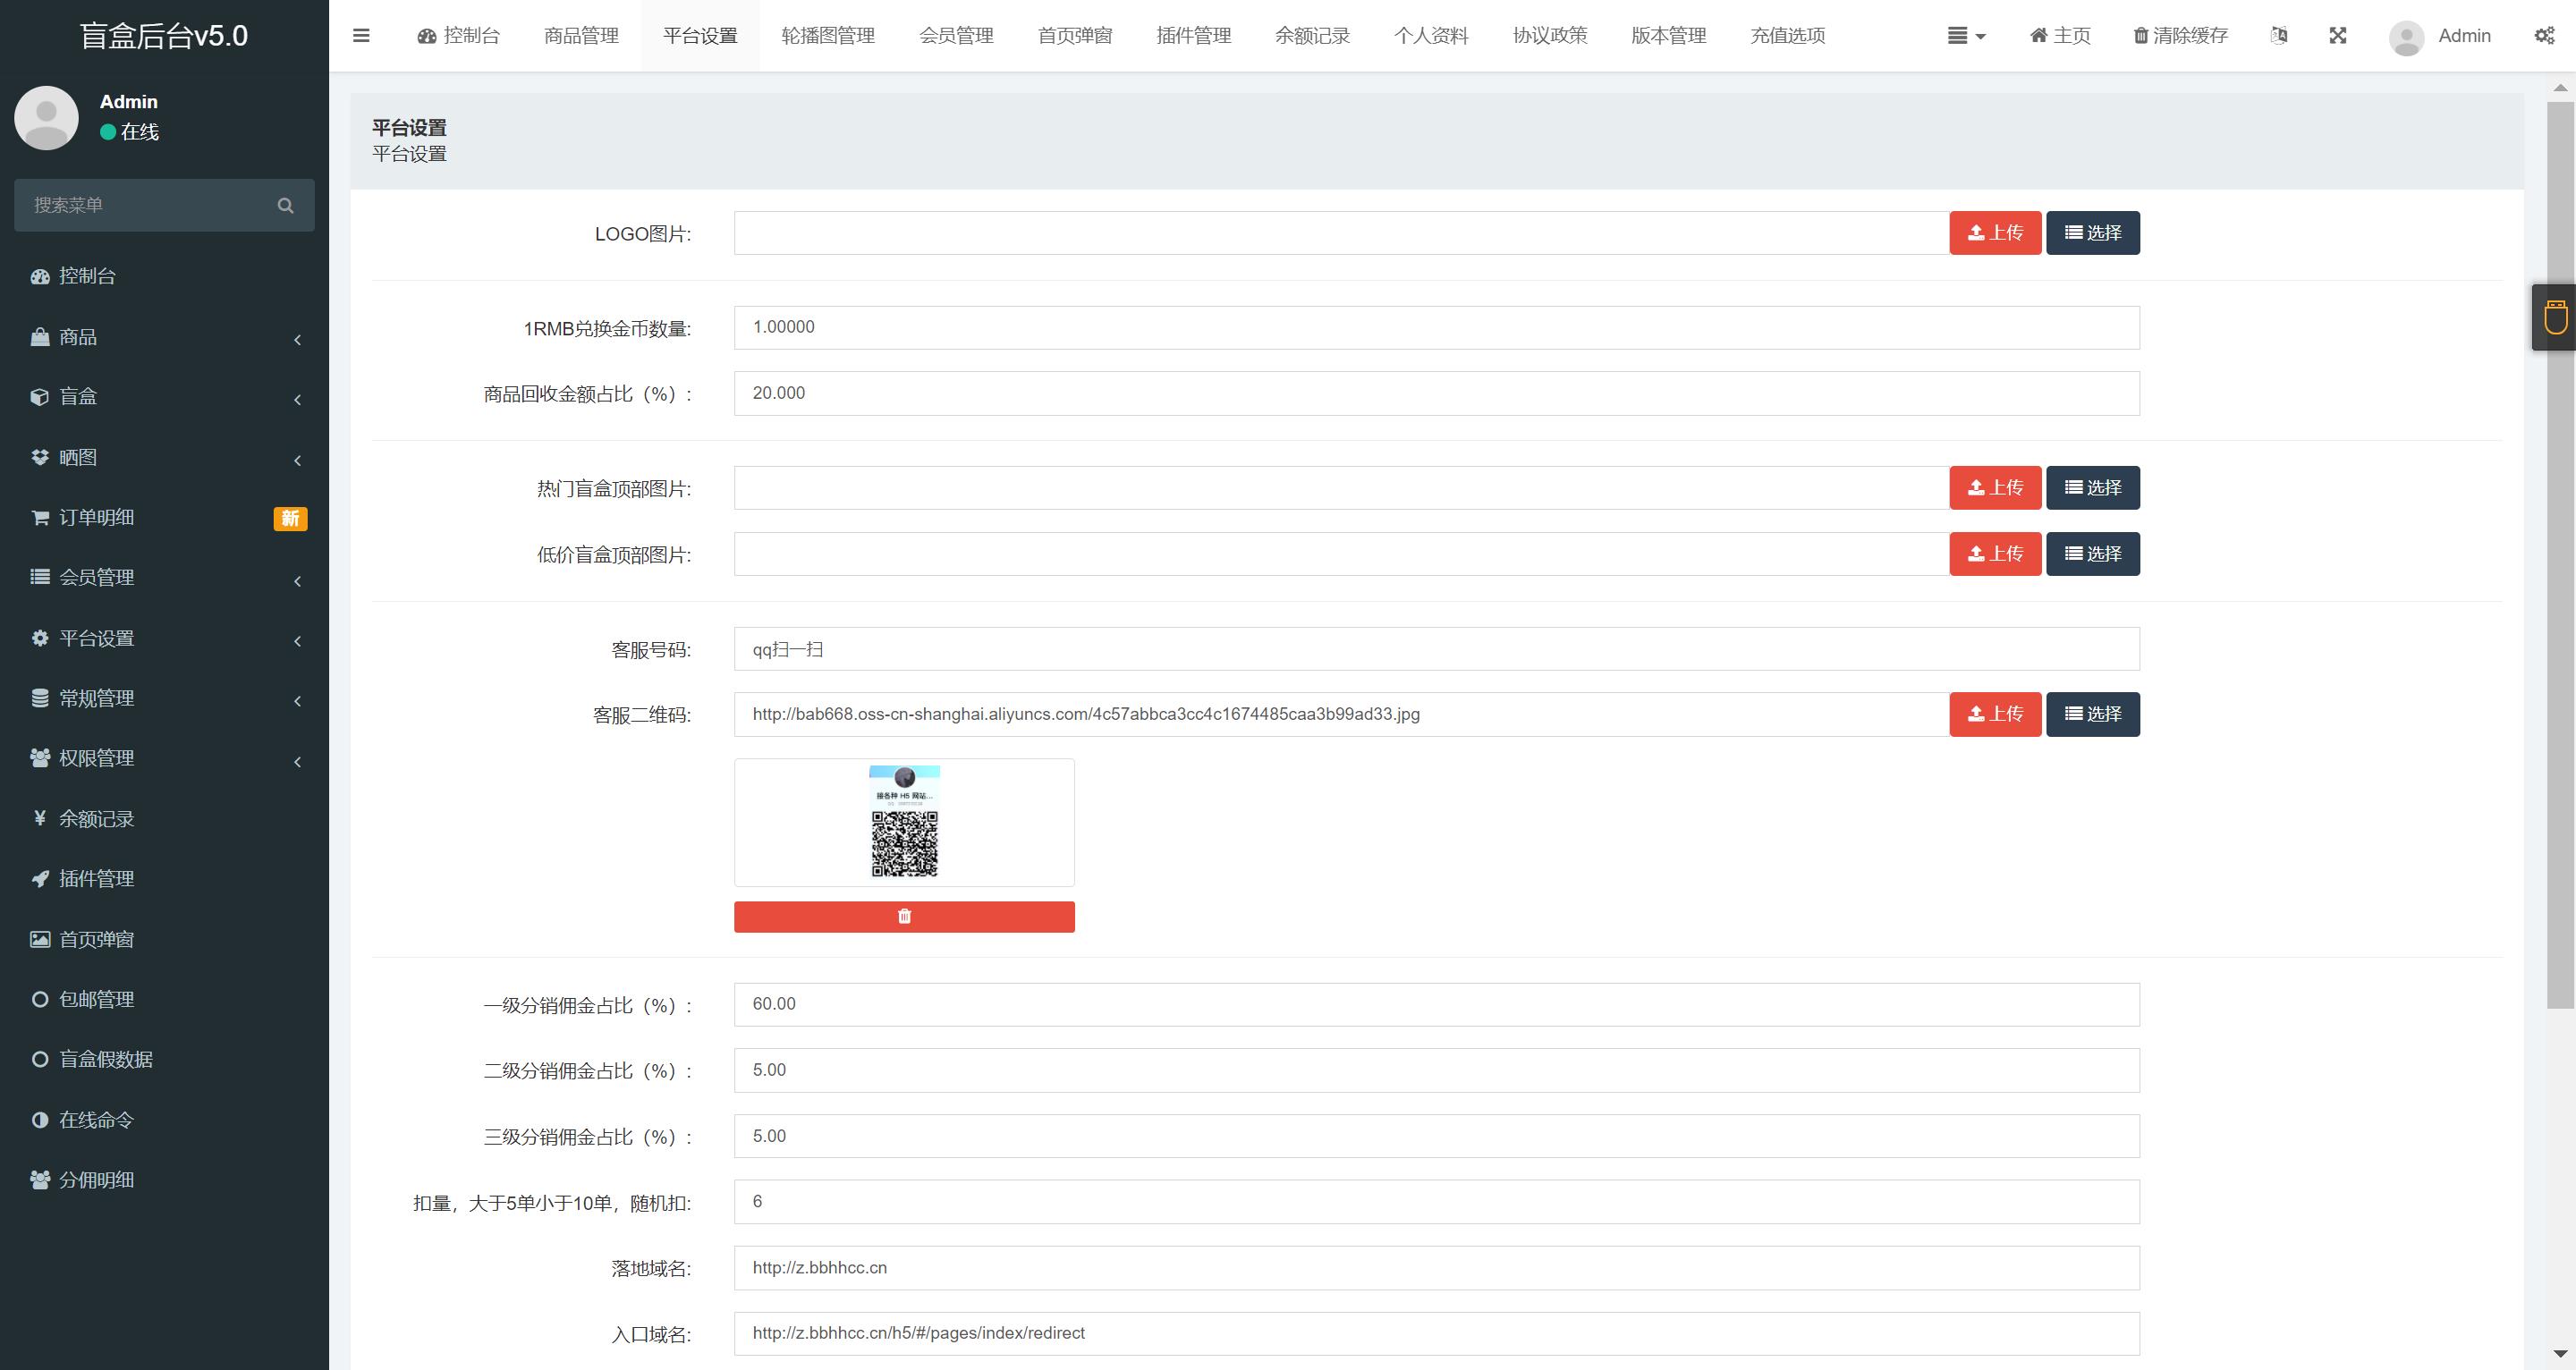Click the 落地域名 input field
The height and width of the screenshot is (1370, 2576).
click(x=1436, y=1266)
